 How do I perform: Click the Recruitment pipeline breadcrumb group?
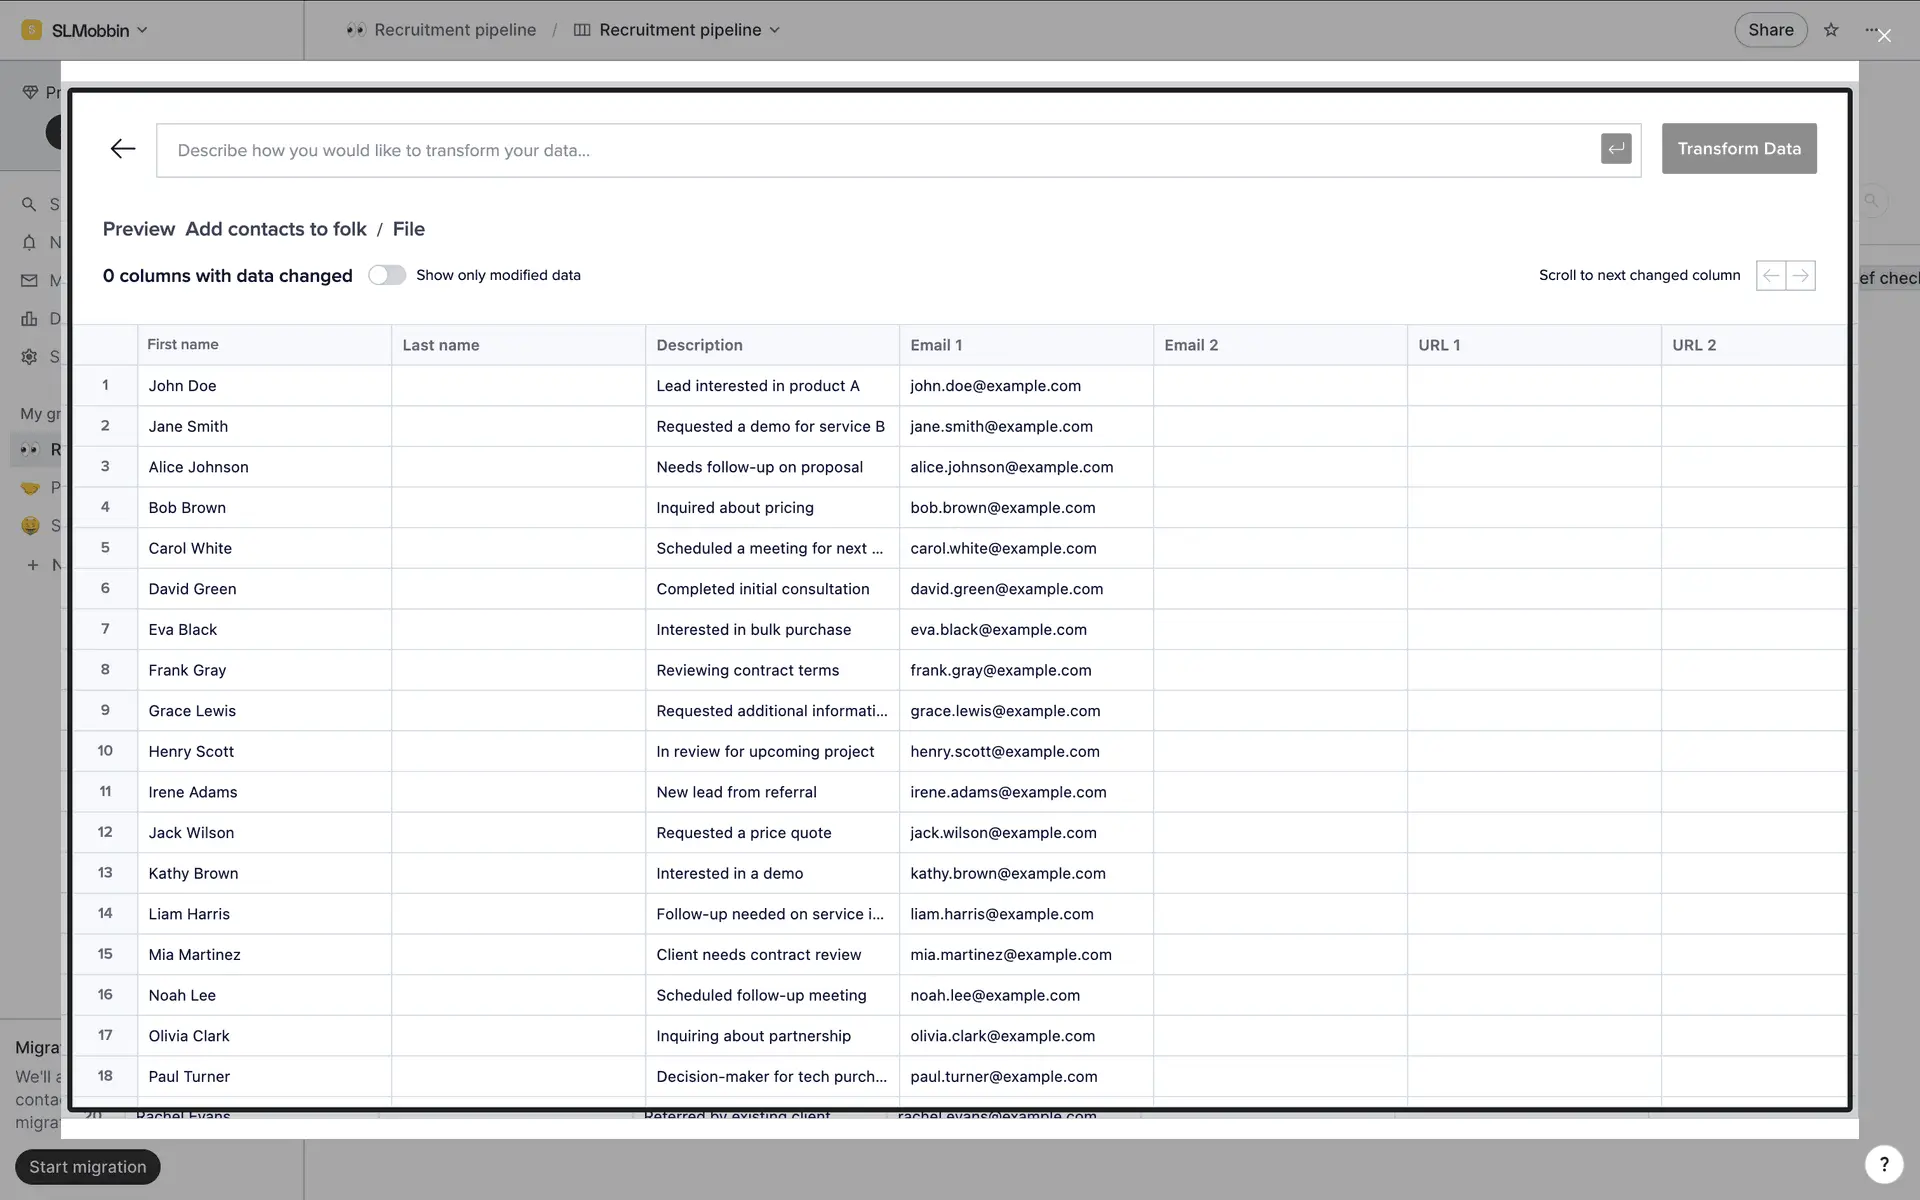click(x=441, y=30)
